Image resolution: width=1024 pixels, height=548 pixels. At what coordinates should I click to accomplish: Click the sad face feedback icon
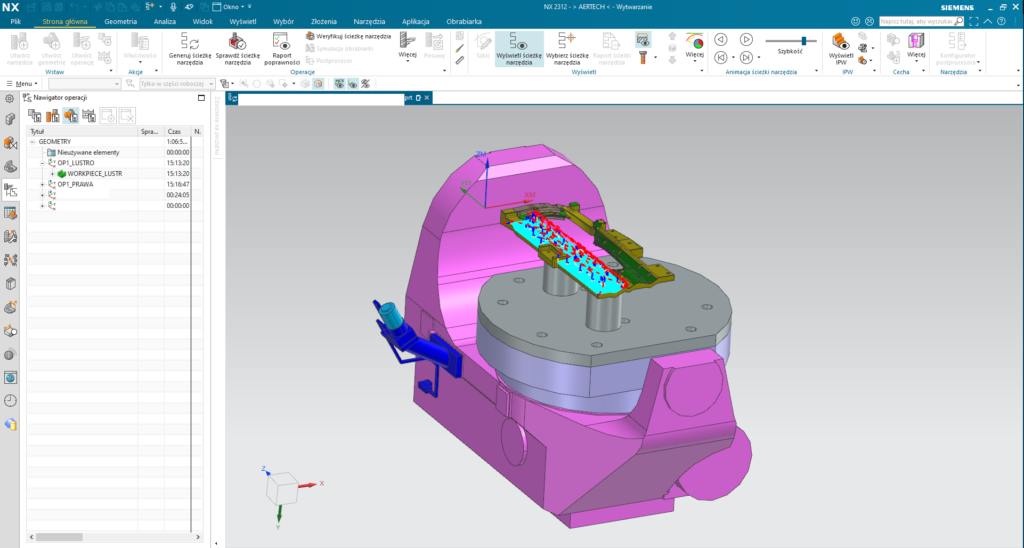869,22
